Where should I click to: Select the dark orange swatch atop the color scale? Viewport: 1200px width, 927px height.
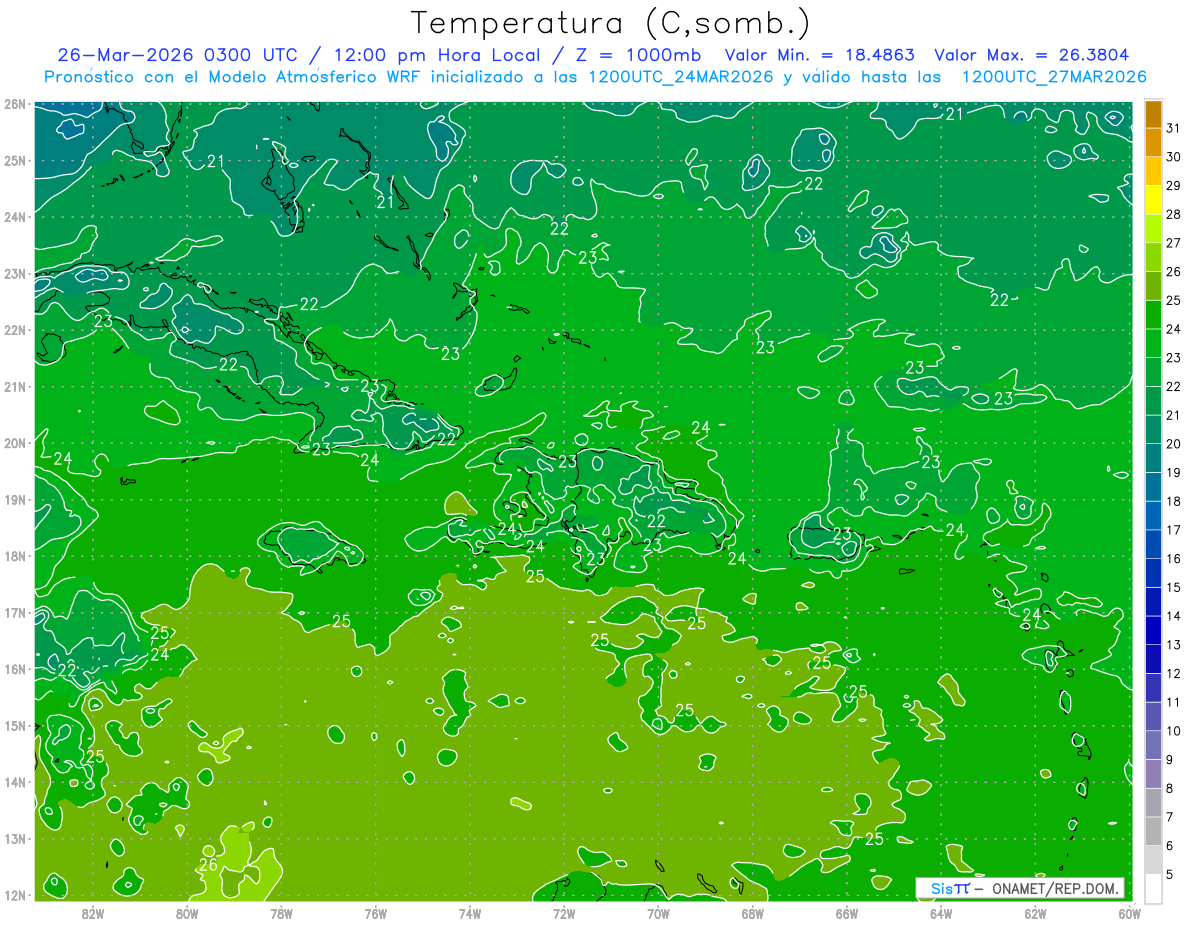(1153, 113)
